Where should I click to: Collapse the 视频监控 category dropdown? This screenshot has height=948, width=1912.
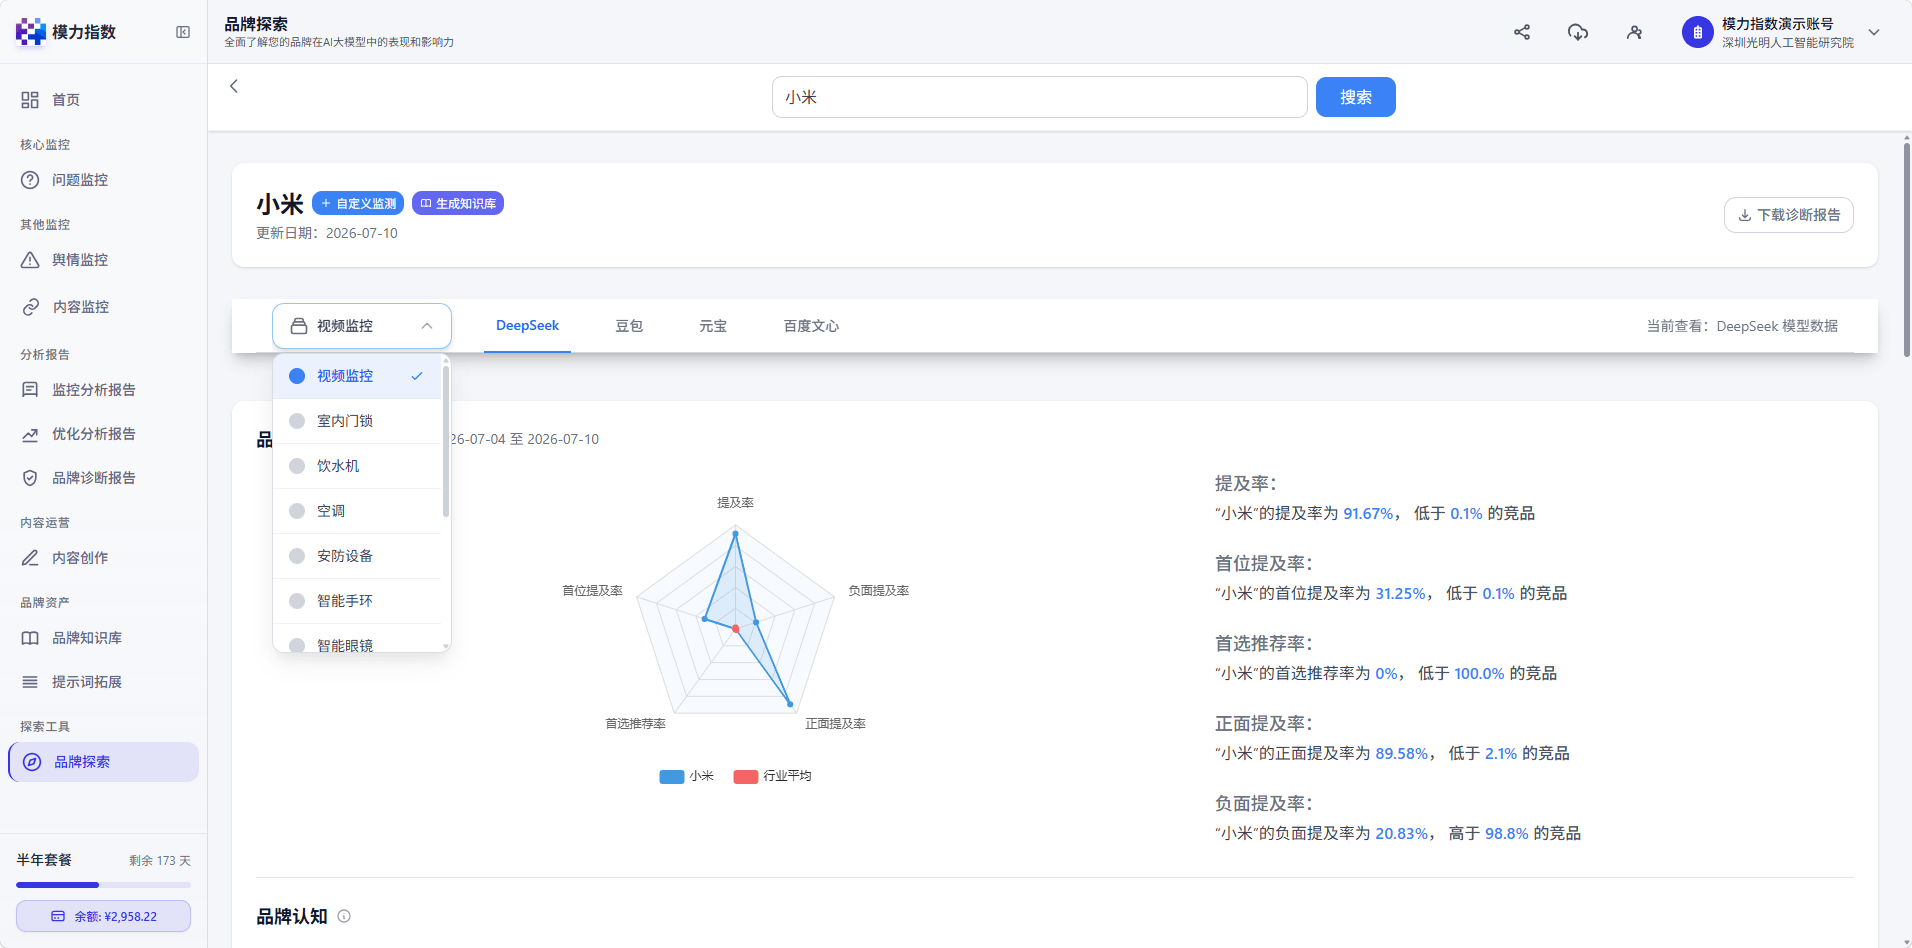click(x=362, y=326)
